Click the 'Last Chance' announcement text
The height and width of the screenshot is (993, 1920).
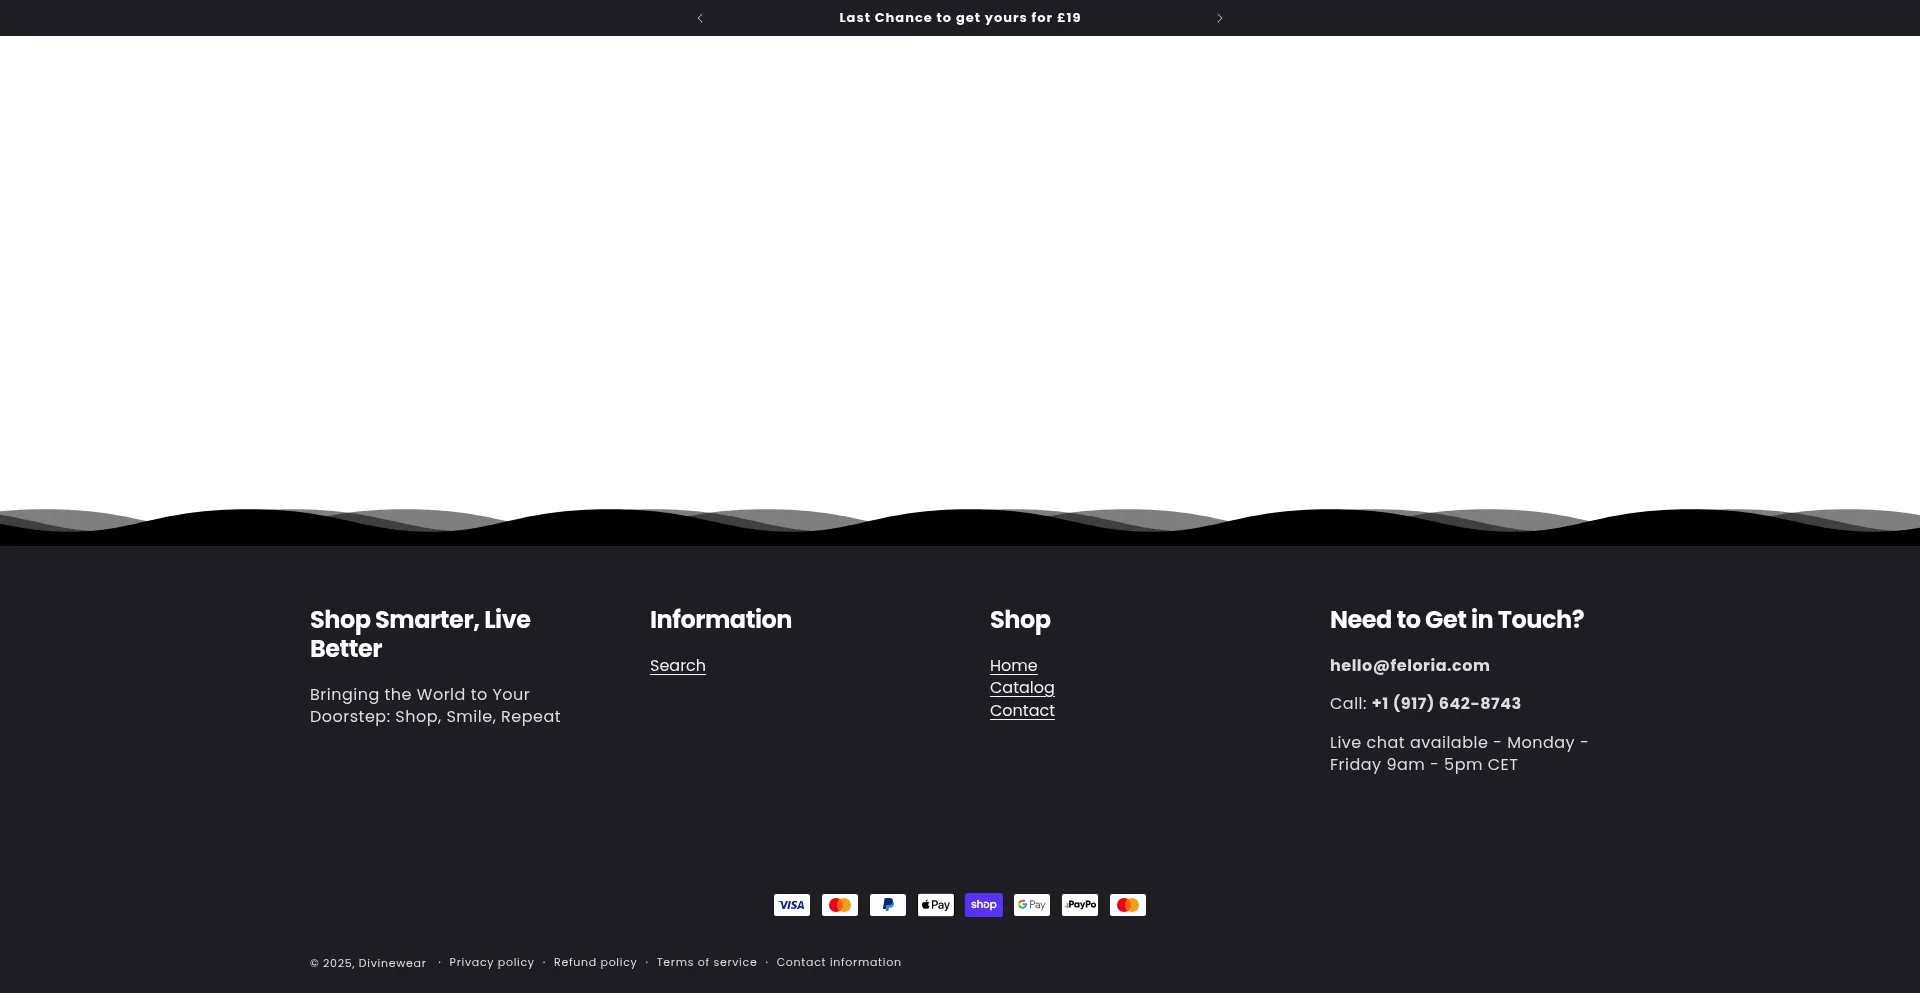959,18
